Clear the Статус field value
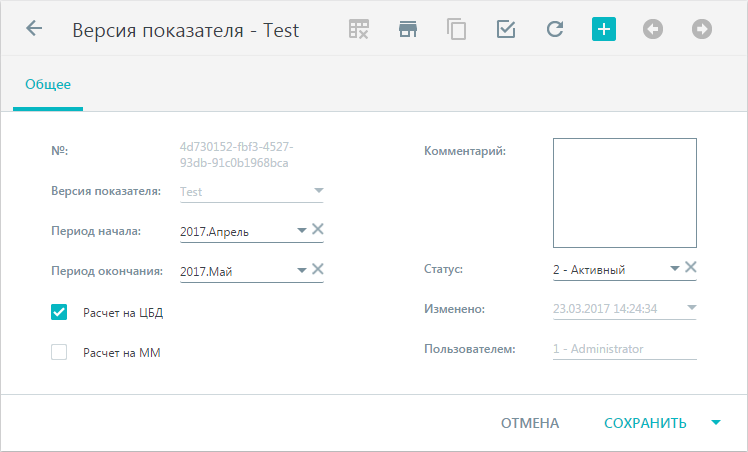This screenshot has height=452, width=748. click(691, 267)
